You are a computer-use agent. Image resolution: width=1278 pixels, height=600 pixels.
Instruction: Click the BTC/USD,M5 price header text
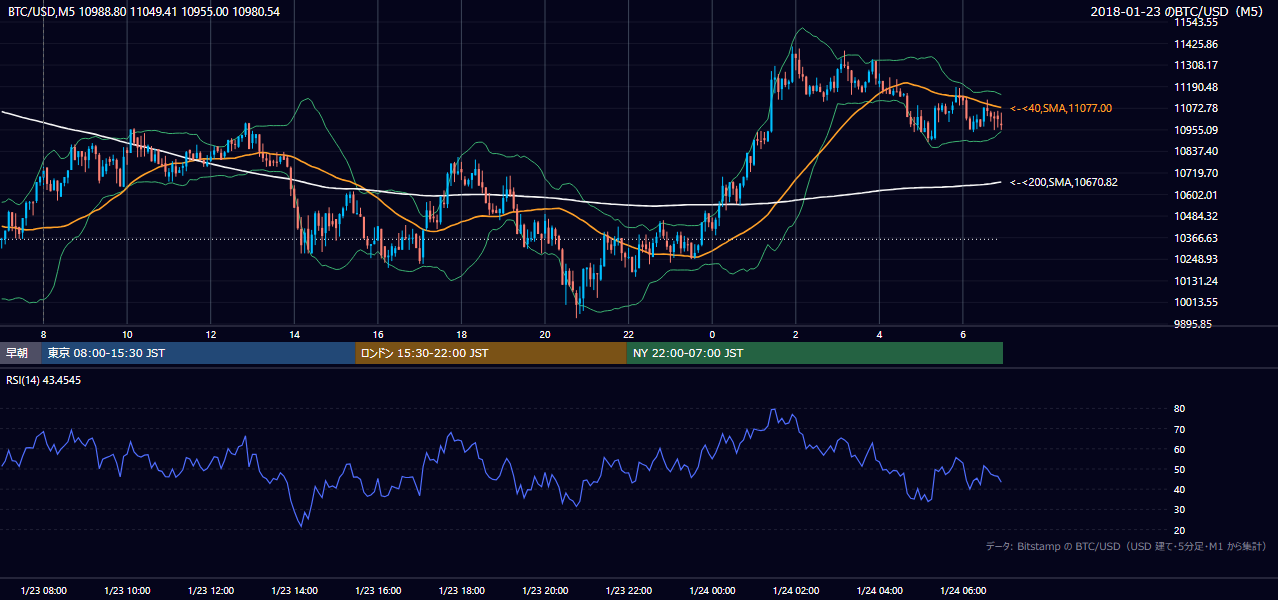(144, 11)
